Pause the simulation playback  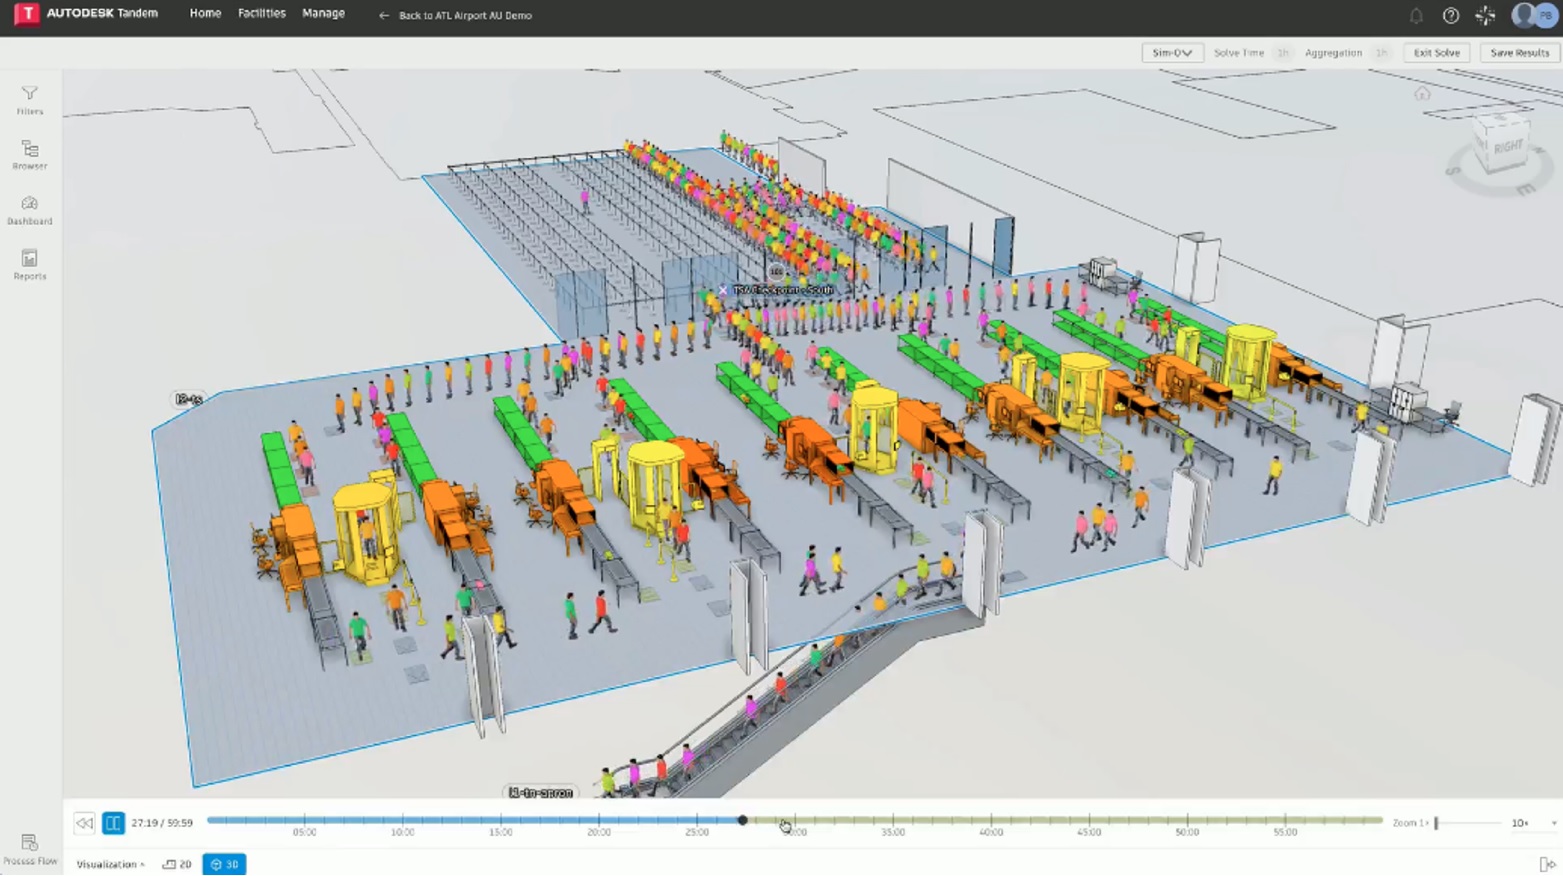(113, 823)
